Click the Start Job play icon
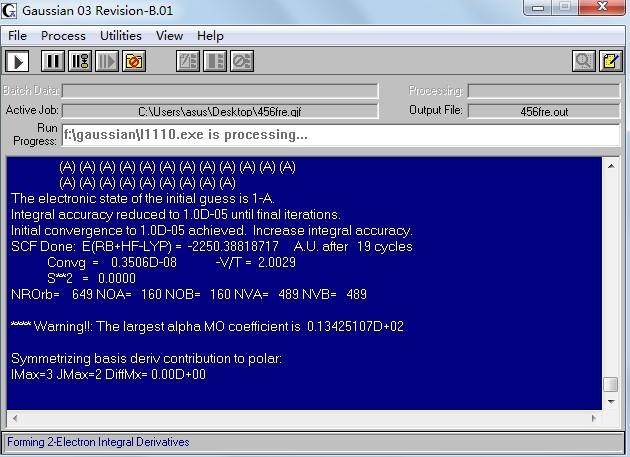 coord(17,61)
